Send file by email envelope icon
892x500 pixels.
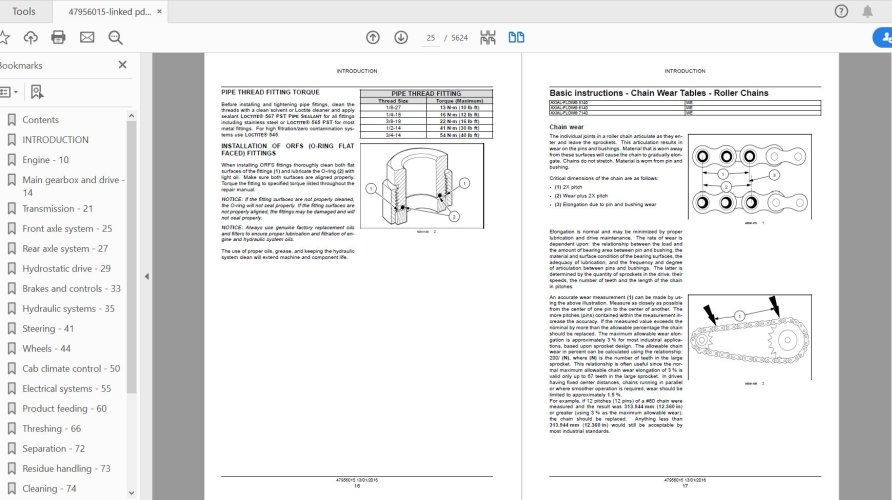pos(87,38)
